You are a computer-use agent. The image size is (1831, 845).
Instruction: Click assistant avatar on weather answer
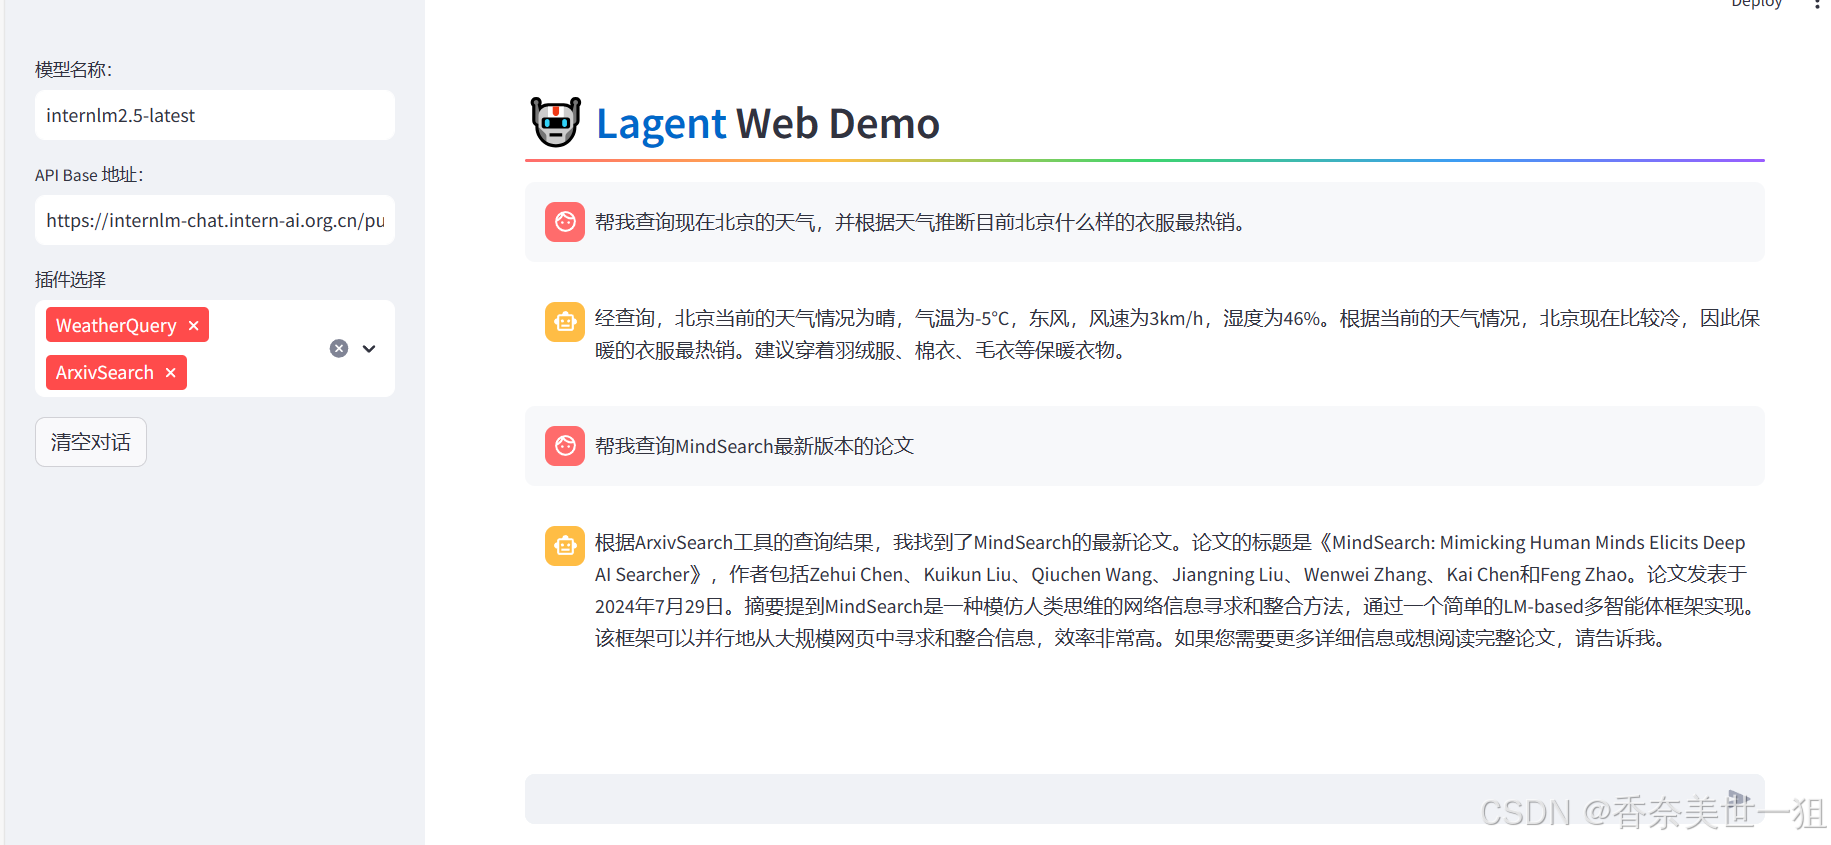click(x=565, y=322)
